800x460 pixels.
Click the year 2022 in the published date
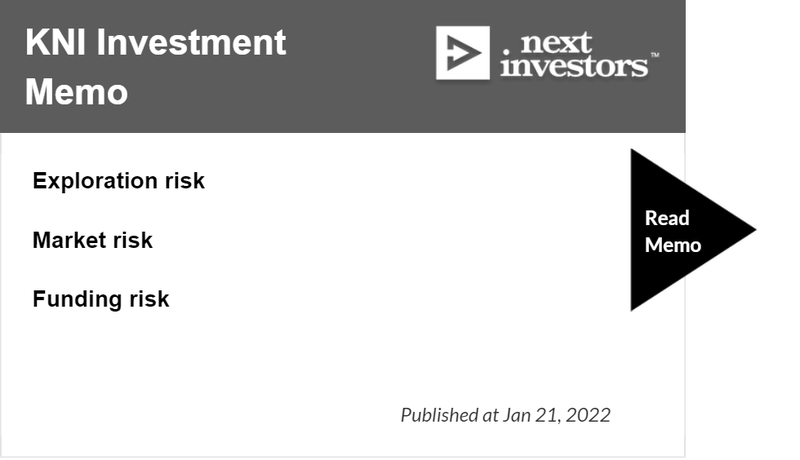point(588,415)
